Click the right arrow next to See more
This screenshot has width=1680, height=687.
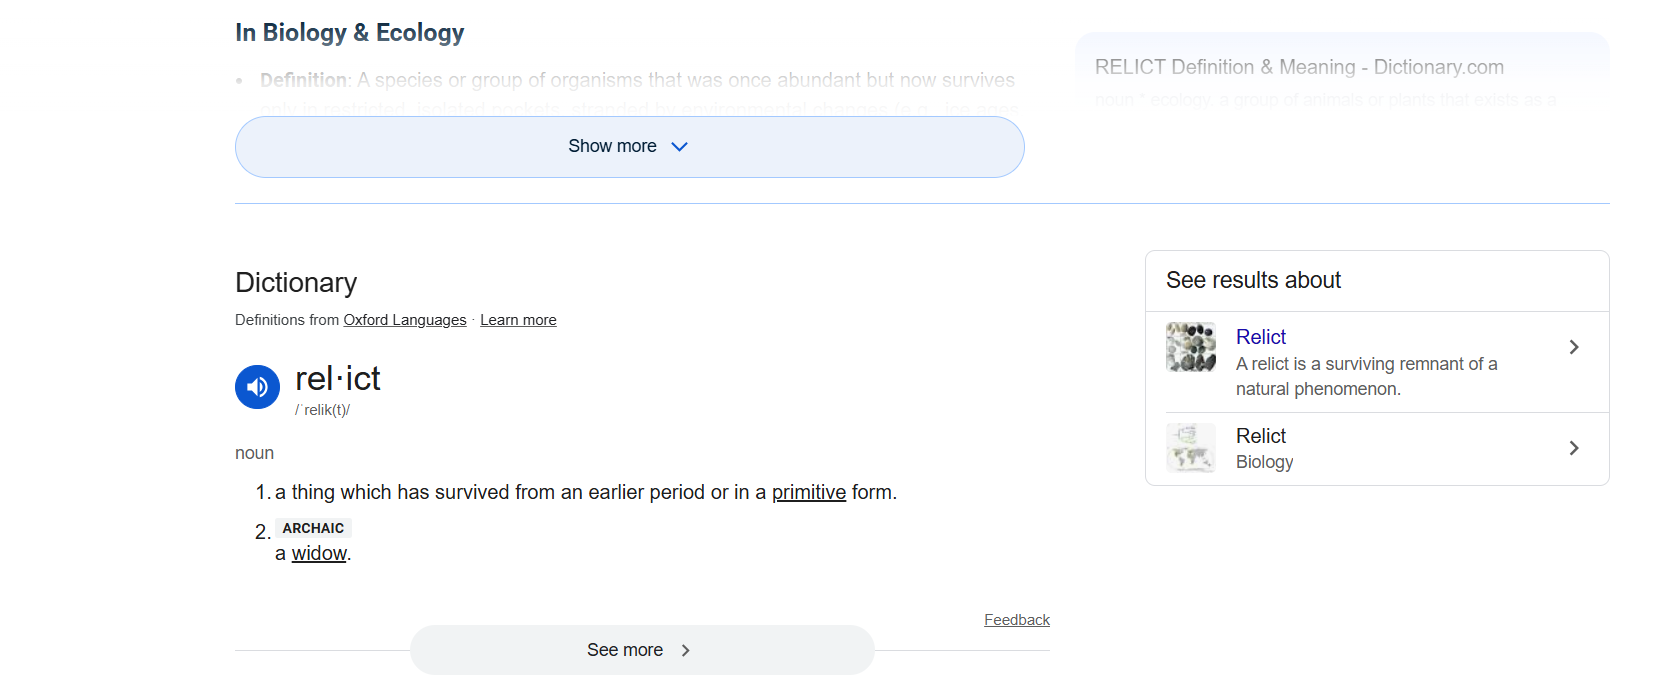(686, 650)
